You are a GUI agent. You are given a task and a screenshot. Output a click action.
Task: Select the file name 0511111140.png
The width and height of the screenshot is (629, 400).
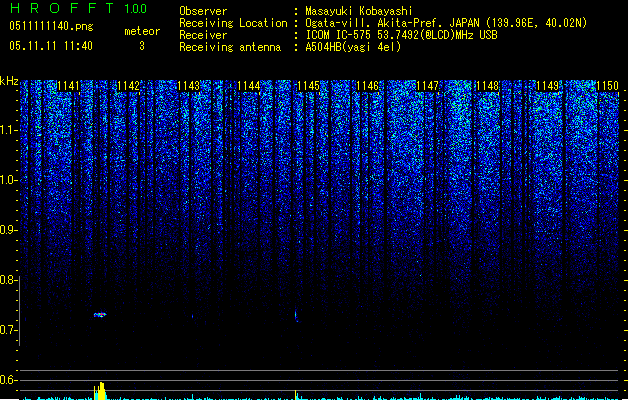point(51,26)
